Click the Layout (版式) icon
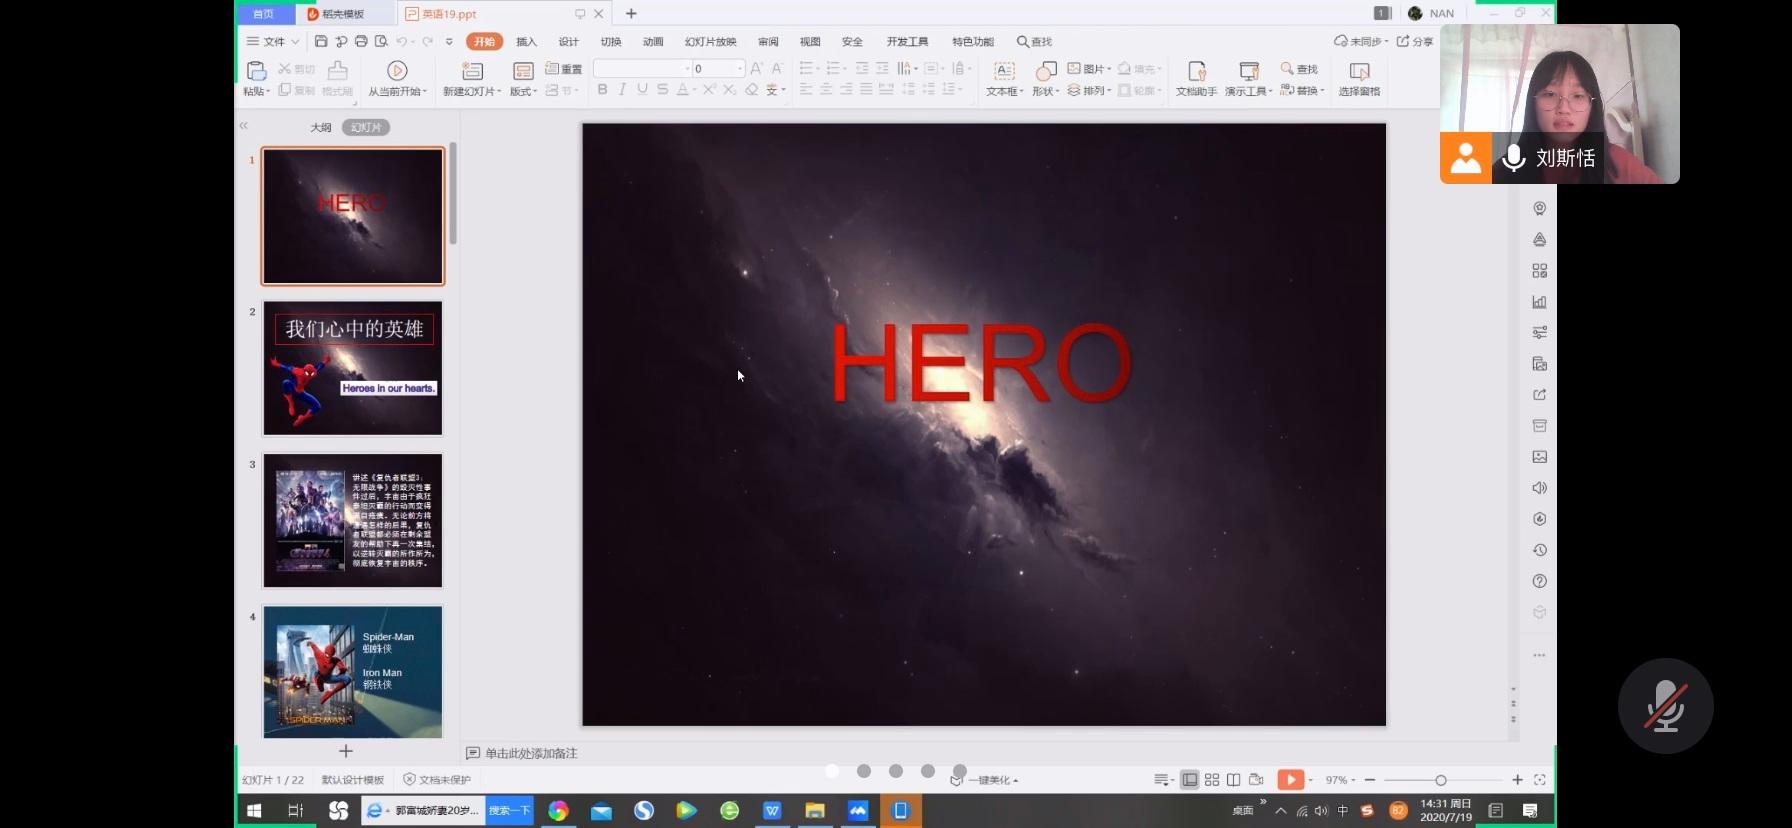 pos(523,70)
